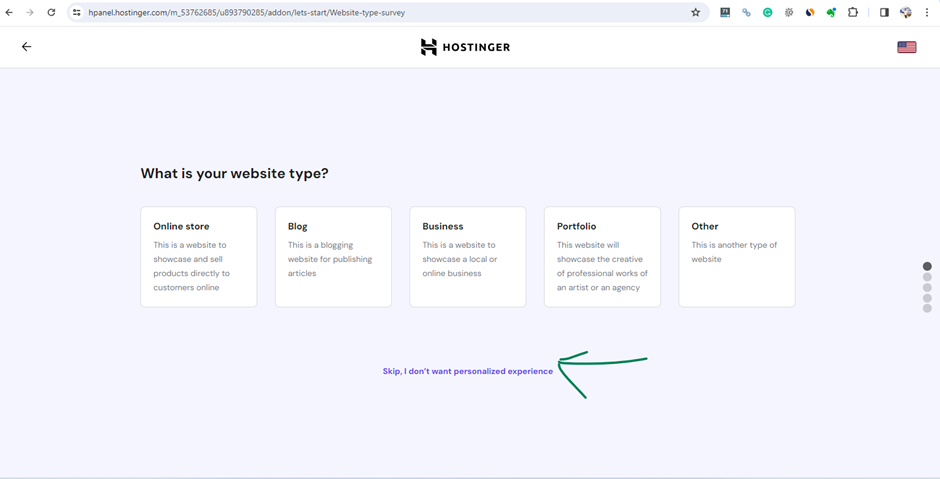
Task: Open the blue chain-link extension
Action: [x=746, y=12]
